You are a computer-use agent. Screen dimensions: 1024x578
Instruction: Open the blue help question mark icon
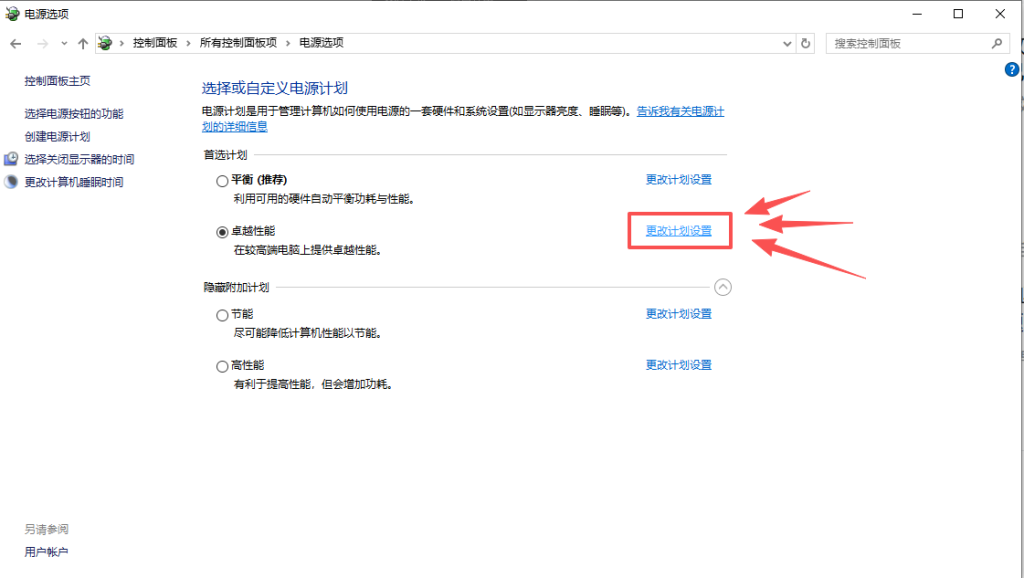1012,70
